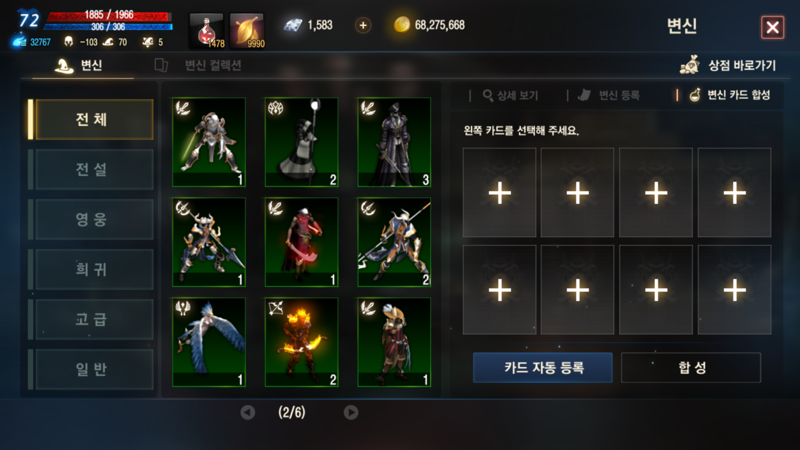Tap the first empty synthesis slot
This screenshot has width=800, height=450.
click(x=499, y=193)
